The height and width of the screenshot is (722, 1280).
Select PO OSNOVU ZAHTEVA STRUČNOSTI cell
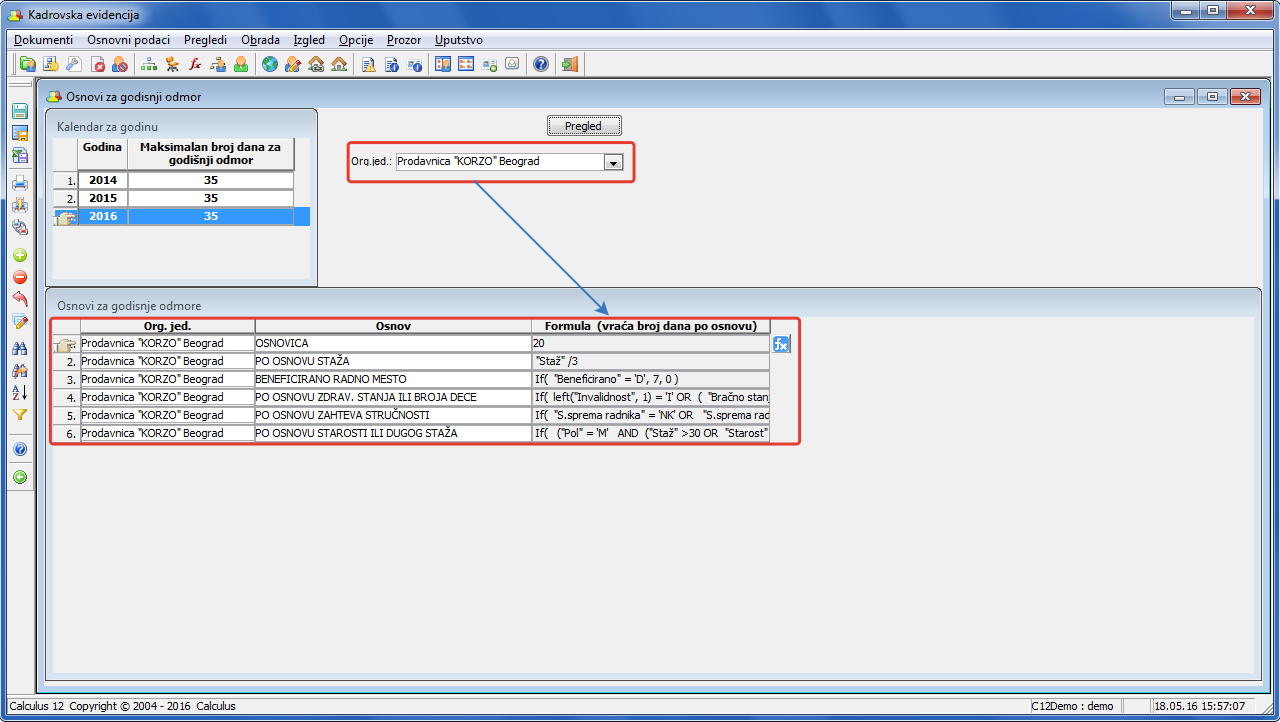pos(393,415)
